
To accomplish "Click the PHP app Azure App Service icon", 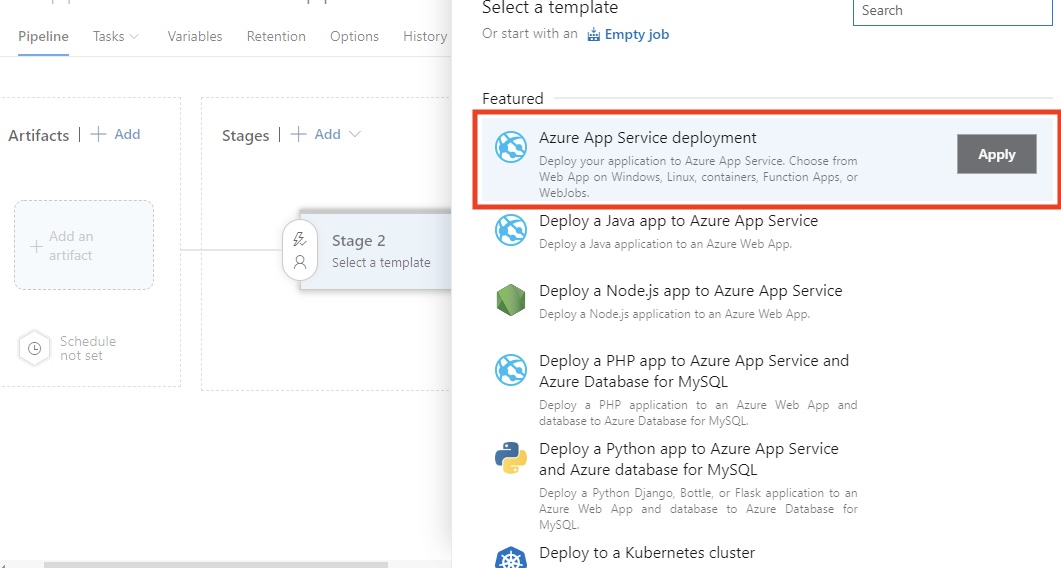I will [511, 370].
